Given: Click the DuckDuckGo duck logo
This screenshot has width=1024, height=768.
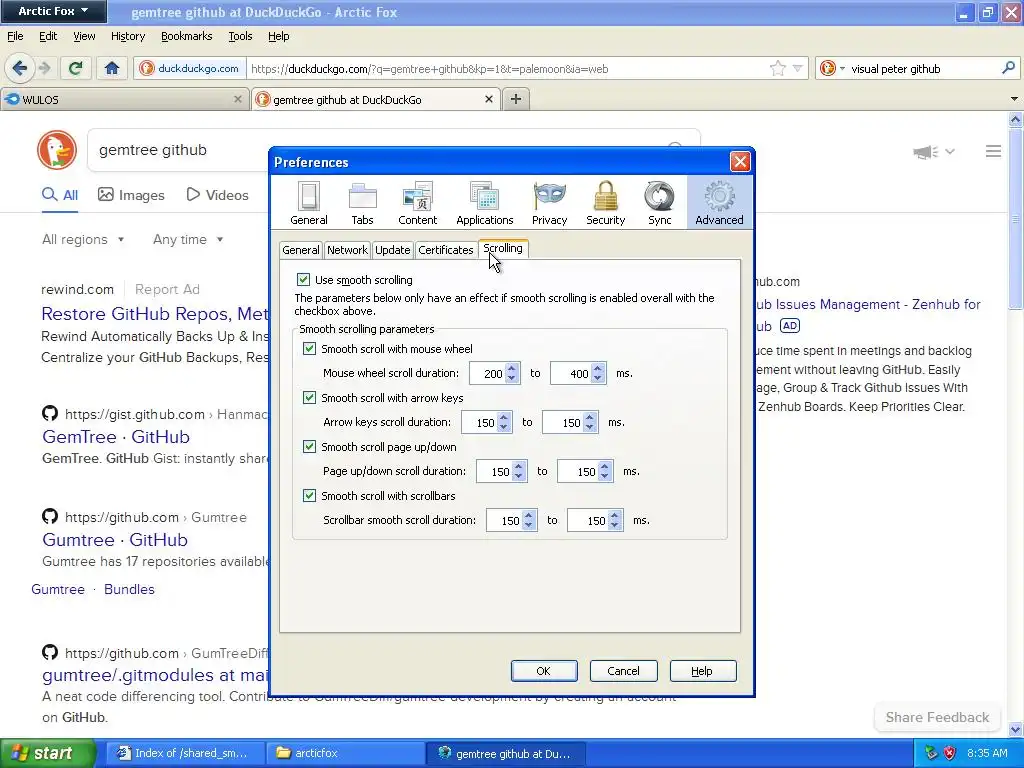Looking at the screenshot, I should [x=57, y=150].
